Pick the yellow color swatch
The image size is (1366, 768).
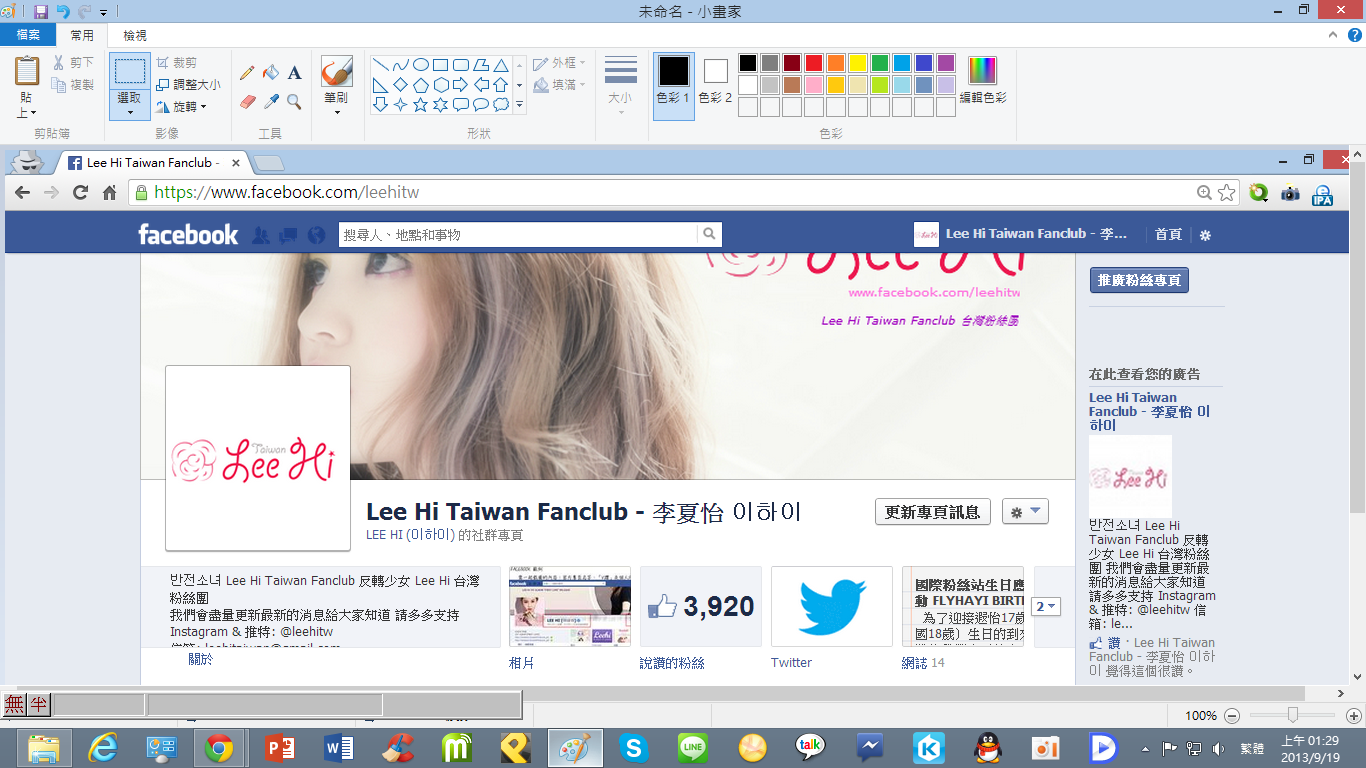coord(858,63)
